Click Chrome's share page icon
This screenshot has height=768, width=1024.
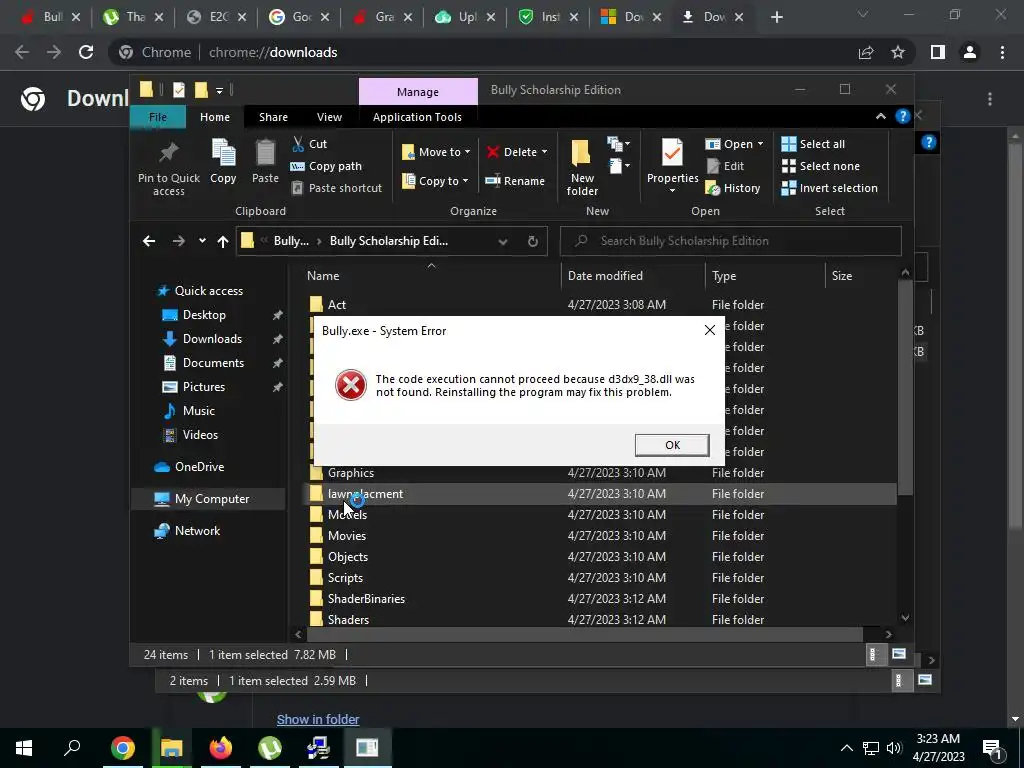click(866, 52)
